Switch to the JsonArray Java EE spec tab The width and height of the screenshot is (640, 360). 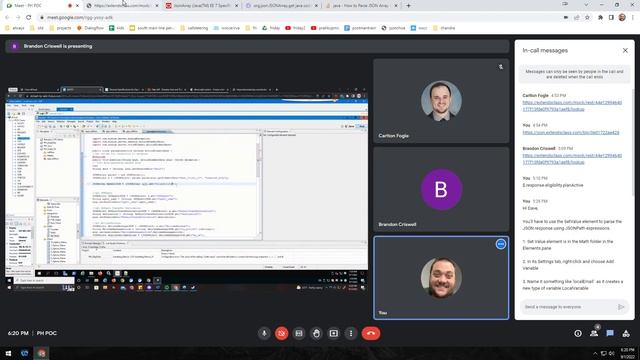click(x=202, y=6)
